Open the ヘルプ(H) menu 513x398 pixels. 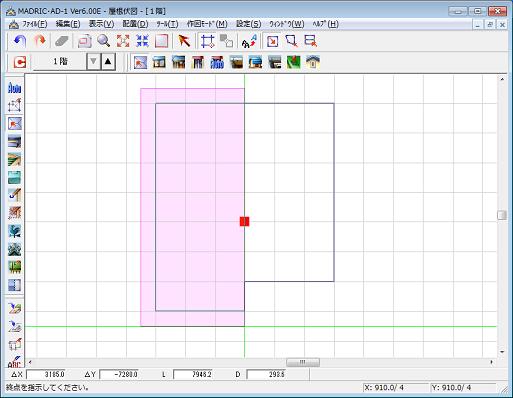click(325, 24)
